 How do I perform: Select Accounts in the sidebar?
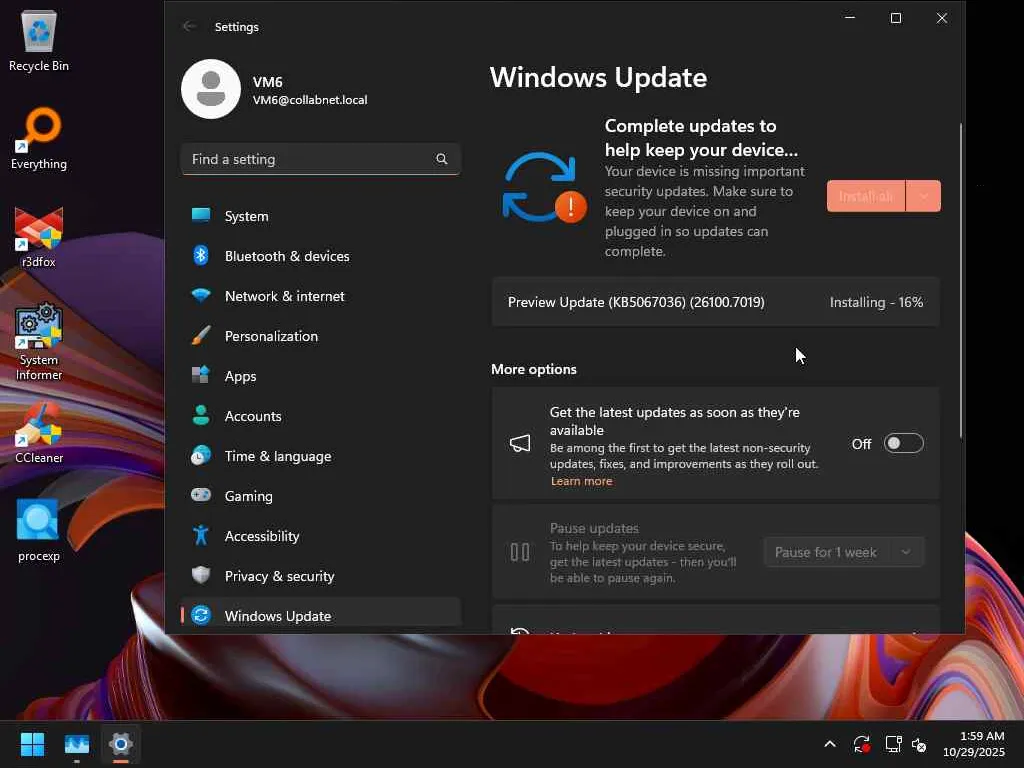click(321, 415)
